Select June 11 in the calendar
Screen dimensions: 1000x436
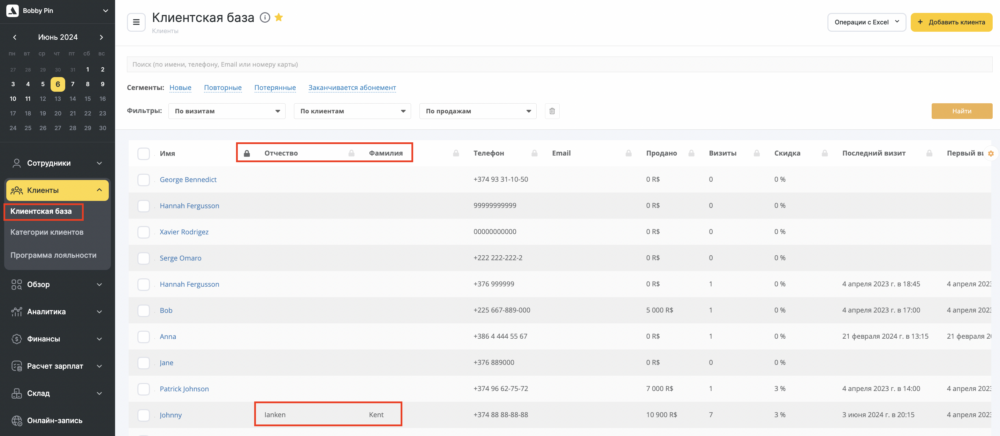click(27, 99)
